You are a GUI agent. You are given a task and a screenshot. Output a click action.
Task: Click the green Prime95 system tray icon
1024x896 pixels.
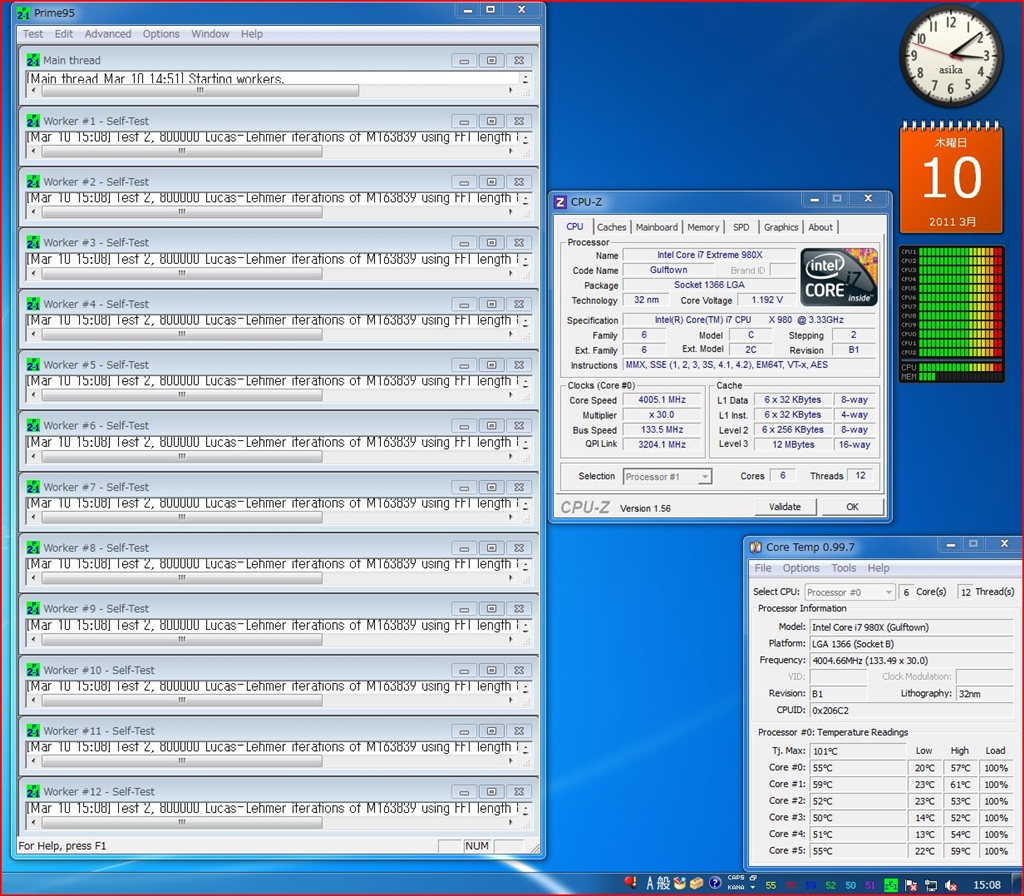[890, 884]
